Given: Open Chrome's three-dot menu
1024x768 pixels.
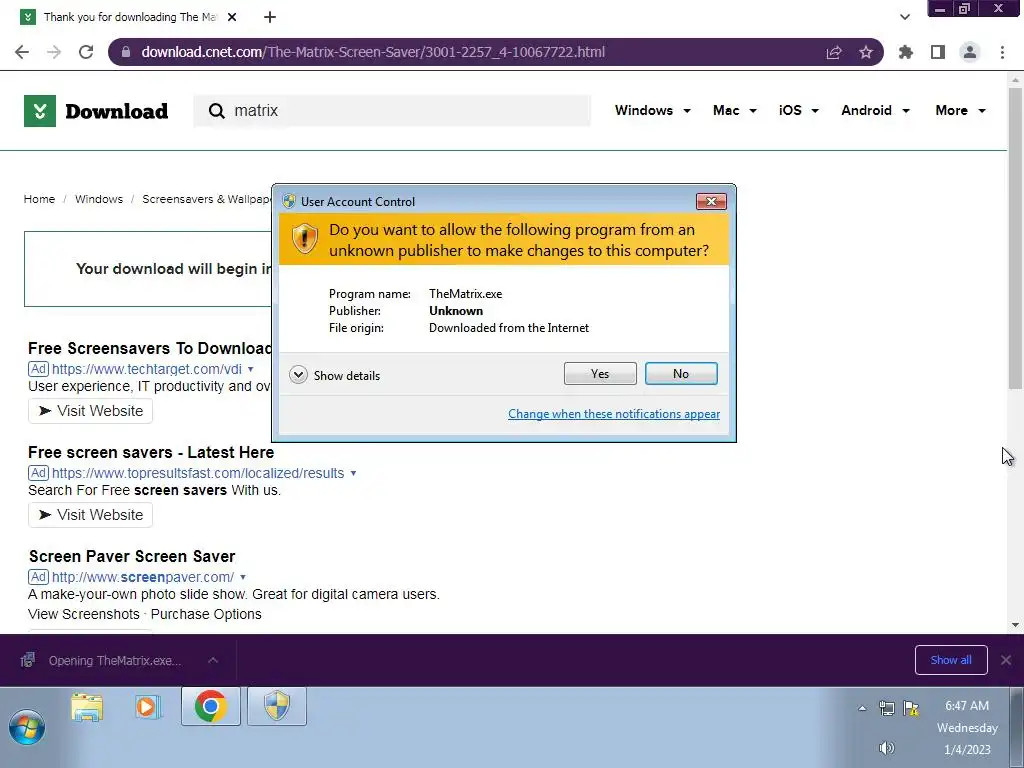Looking at the screenshot, I should point(1002,52).
